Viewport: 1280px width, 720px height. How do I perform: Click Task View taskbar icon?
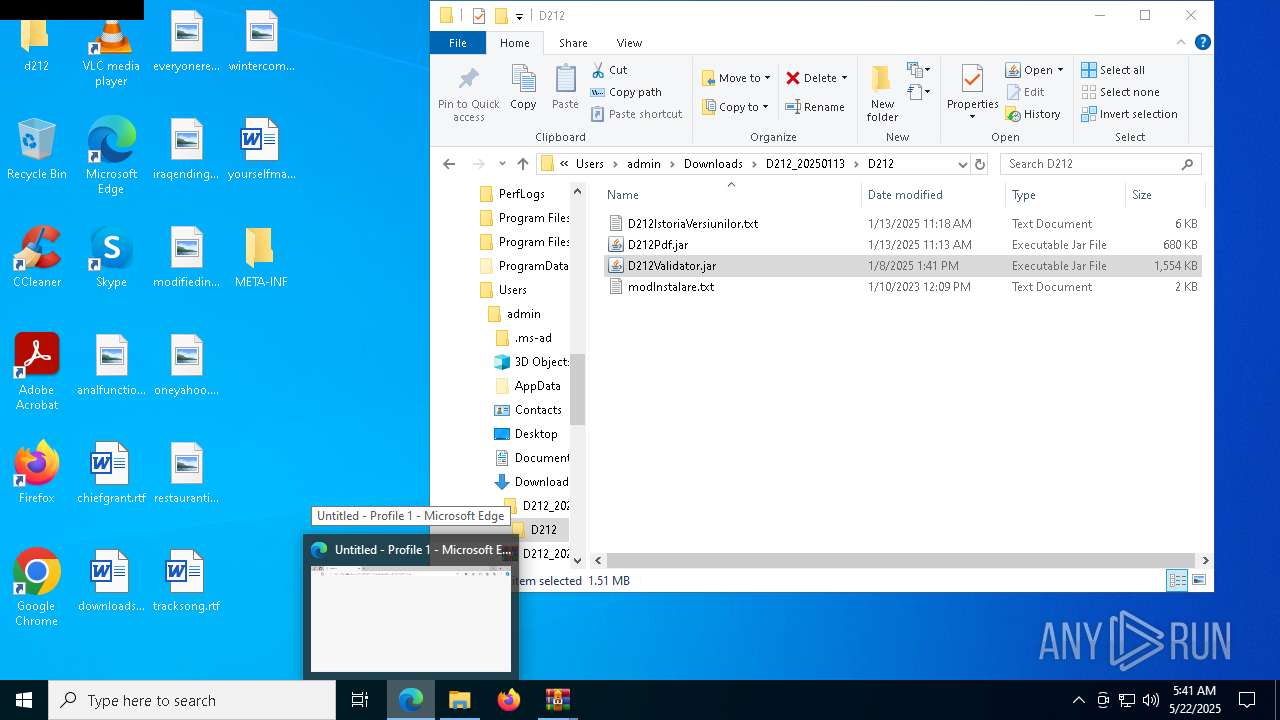click(x=360, y=700)
